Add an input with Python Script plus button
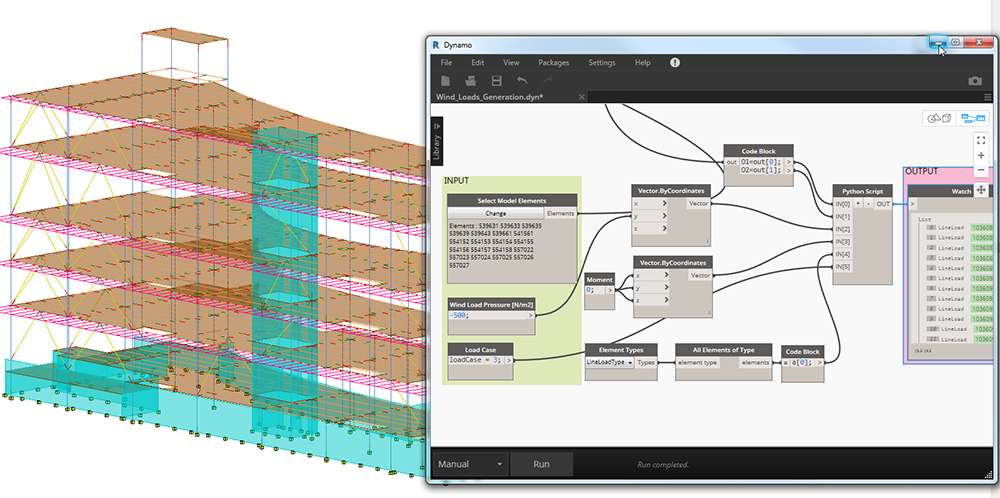The image size is (1000, 498). (x=858, y=203)
